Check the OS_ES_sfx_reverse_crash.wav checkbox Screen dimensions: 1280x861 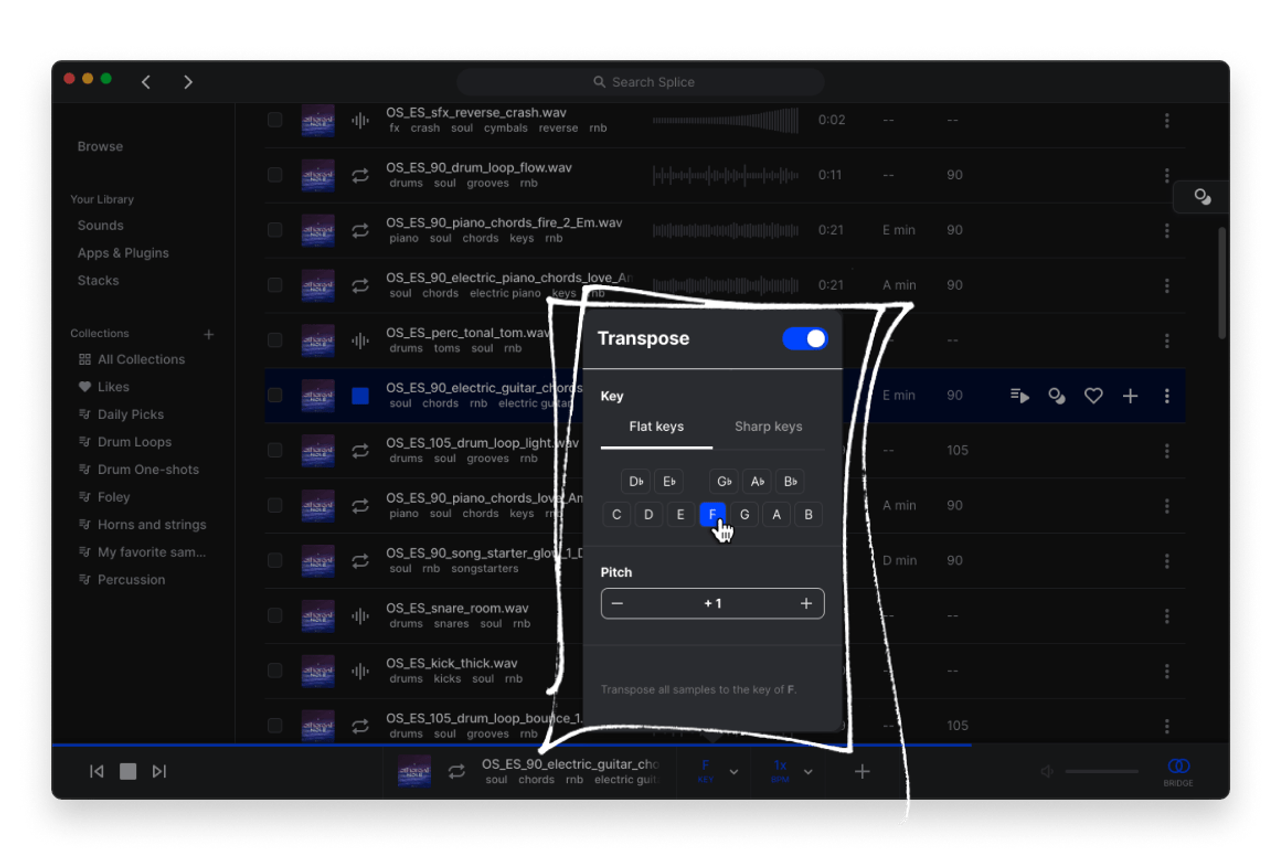coord(274,120)
